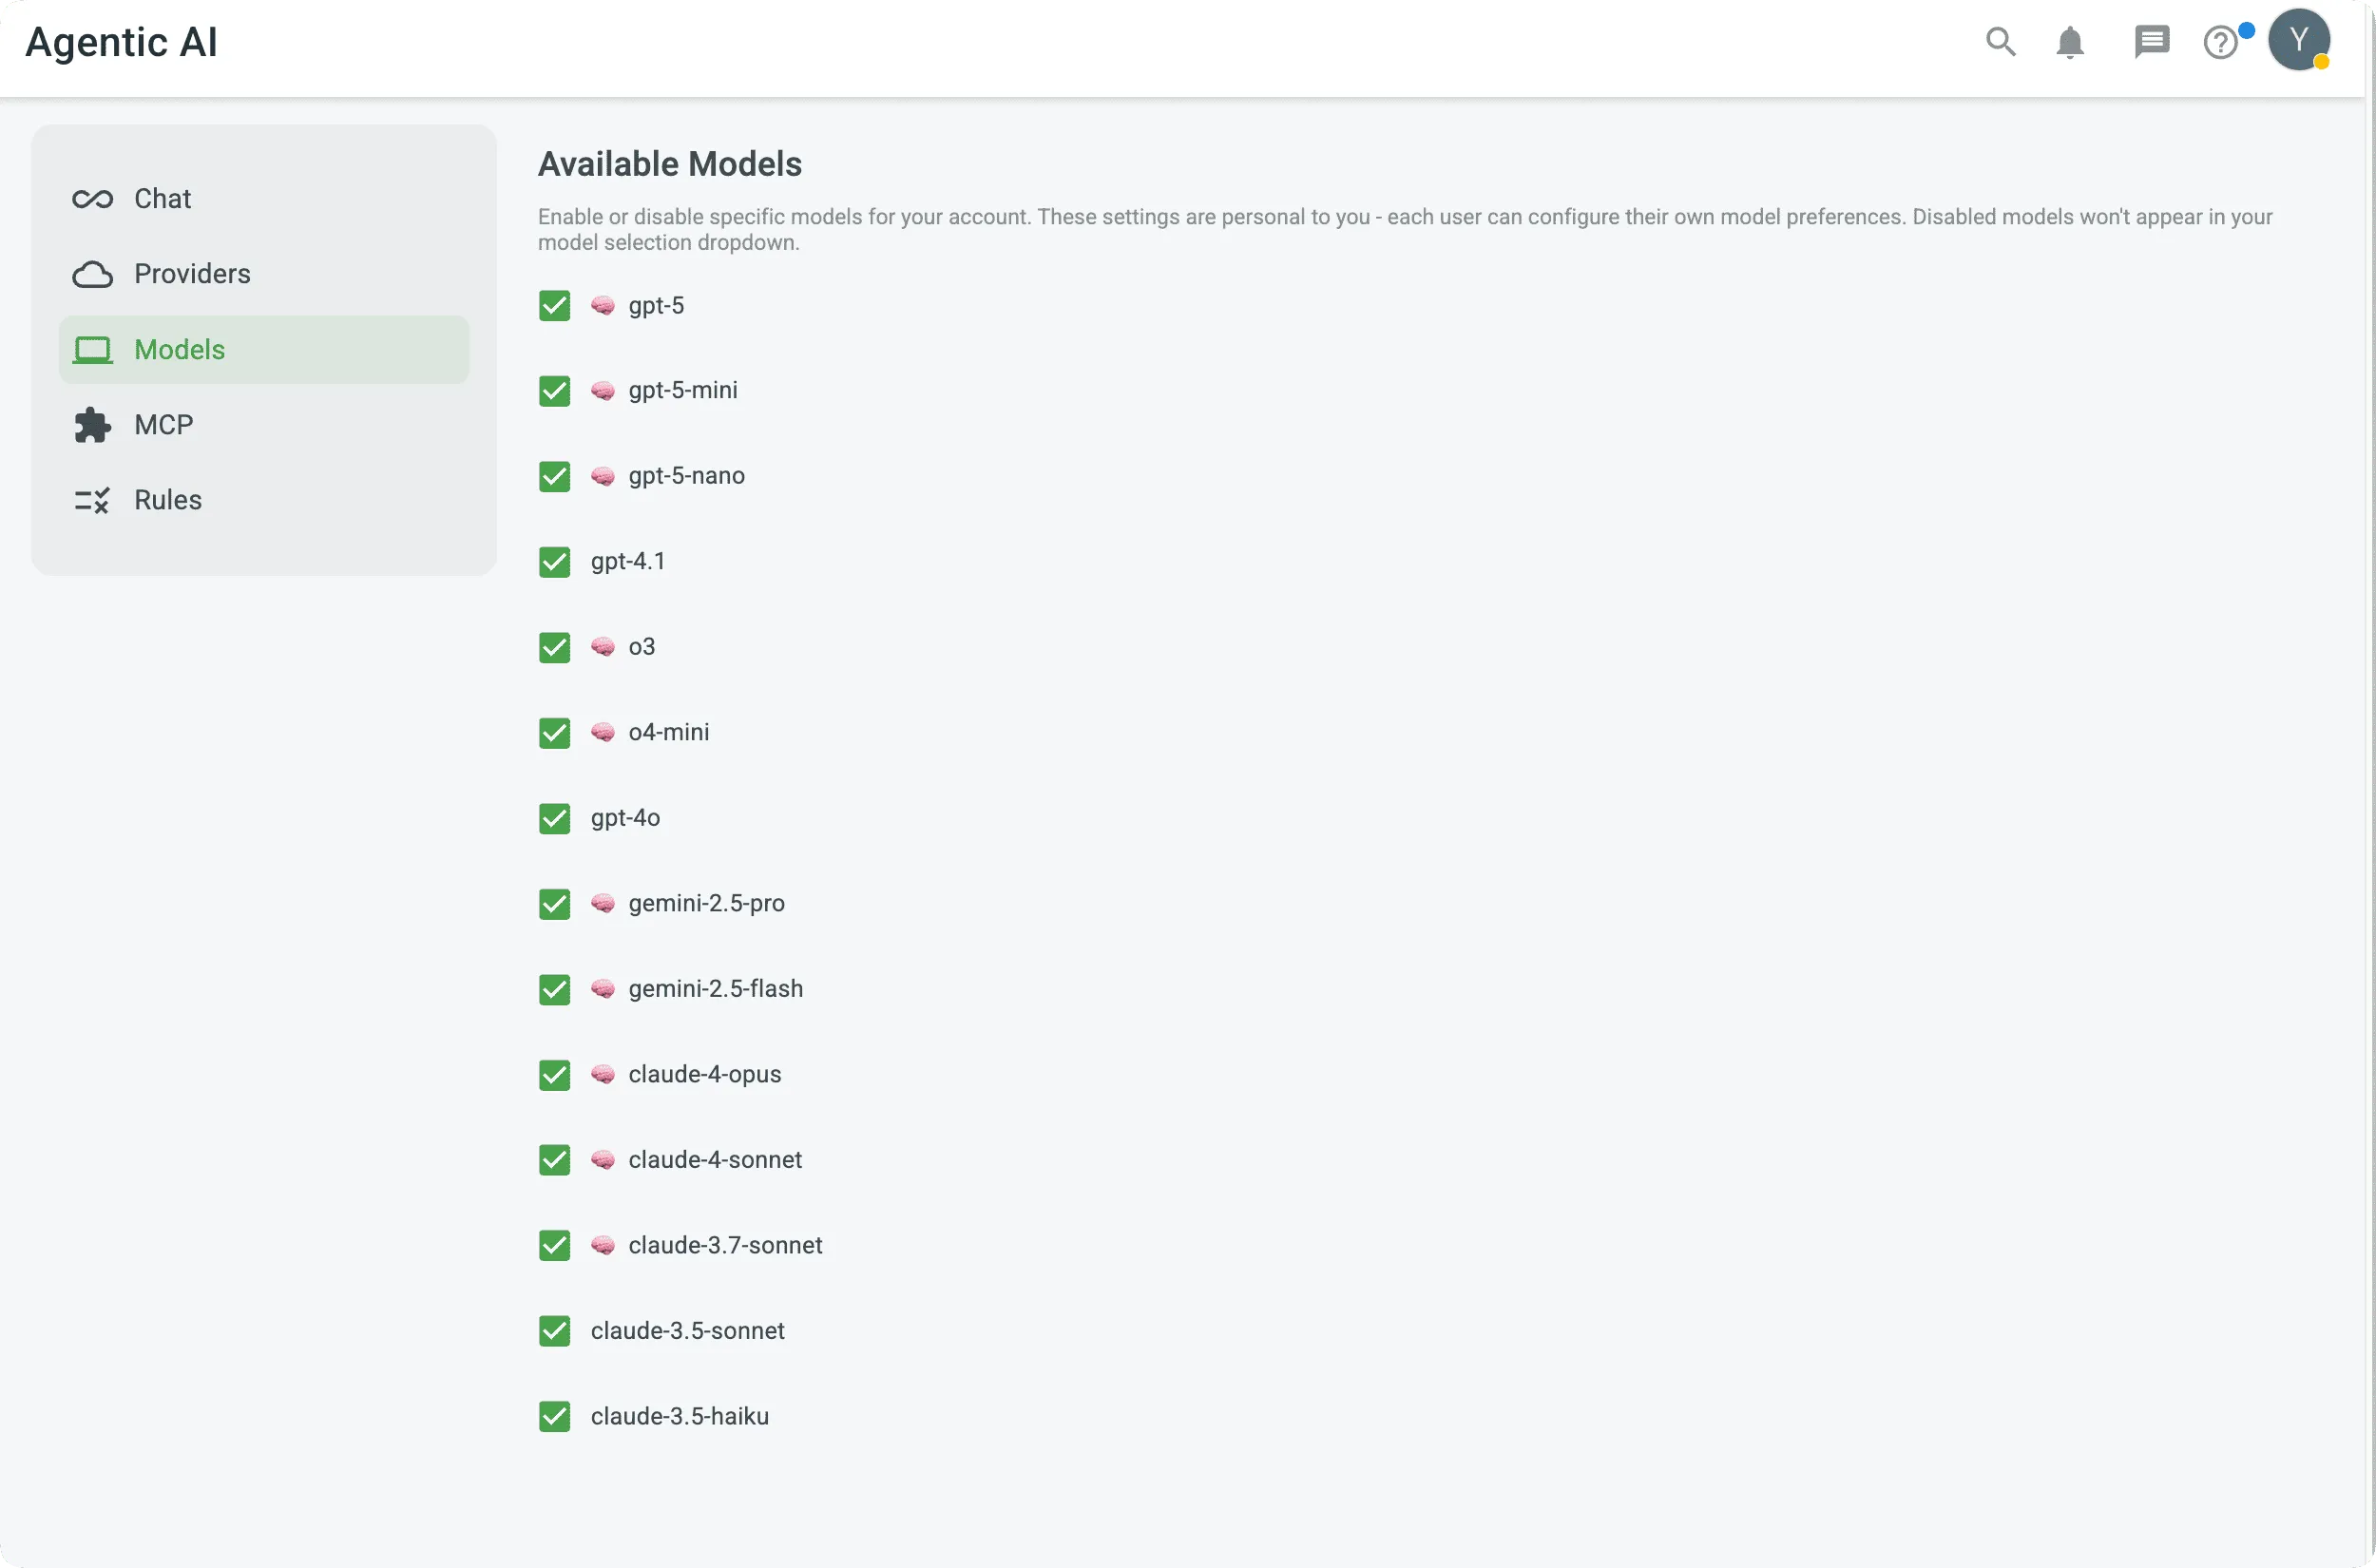The image size is (2376, 1568).
Task: Open the user avatar Y menu
Action: click(2298, 41)
